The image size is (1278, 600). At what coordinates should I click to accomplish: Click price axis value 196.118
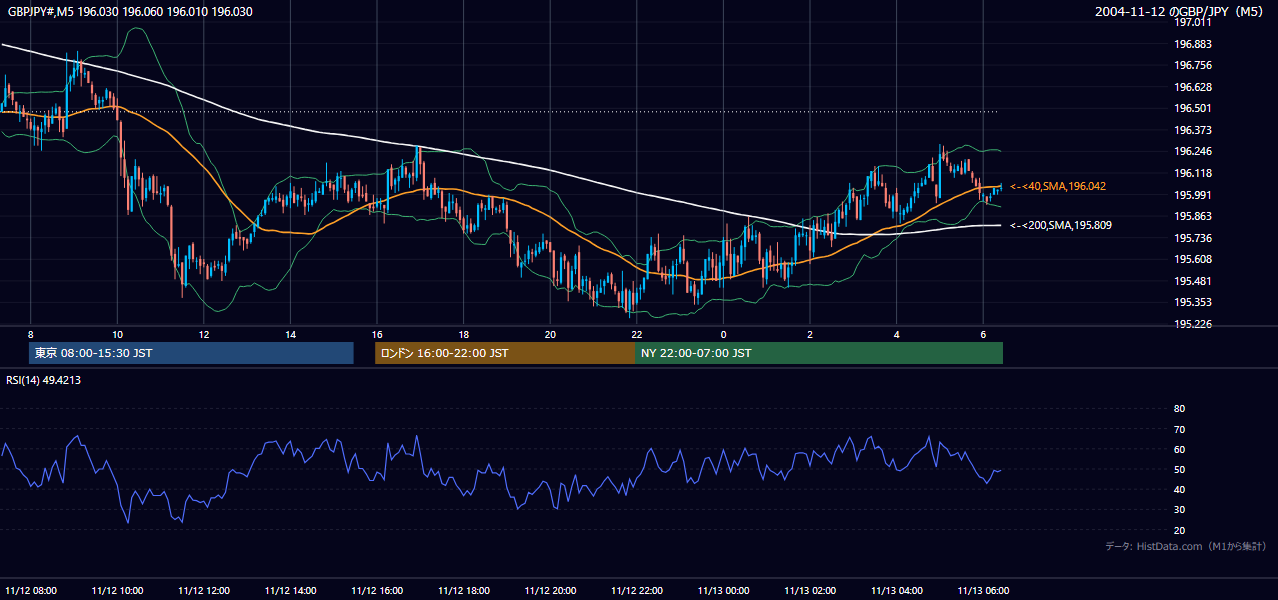point(1193,173)
